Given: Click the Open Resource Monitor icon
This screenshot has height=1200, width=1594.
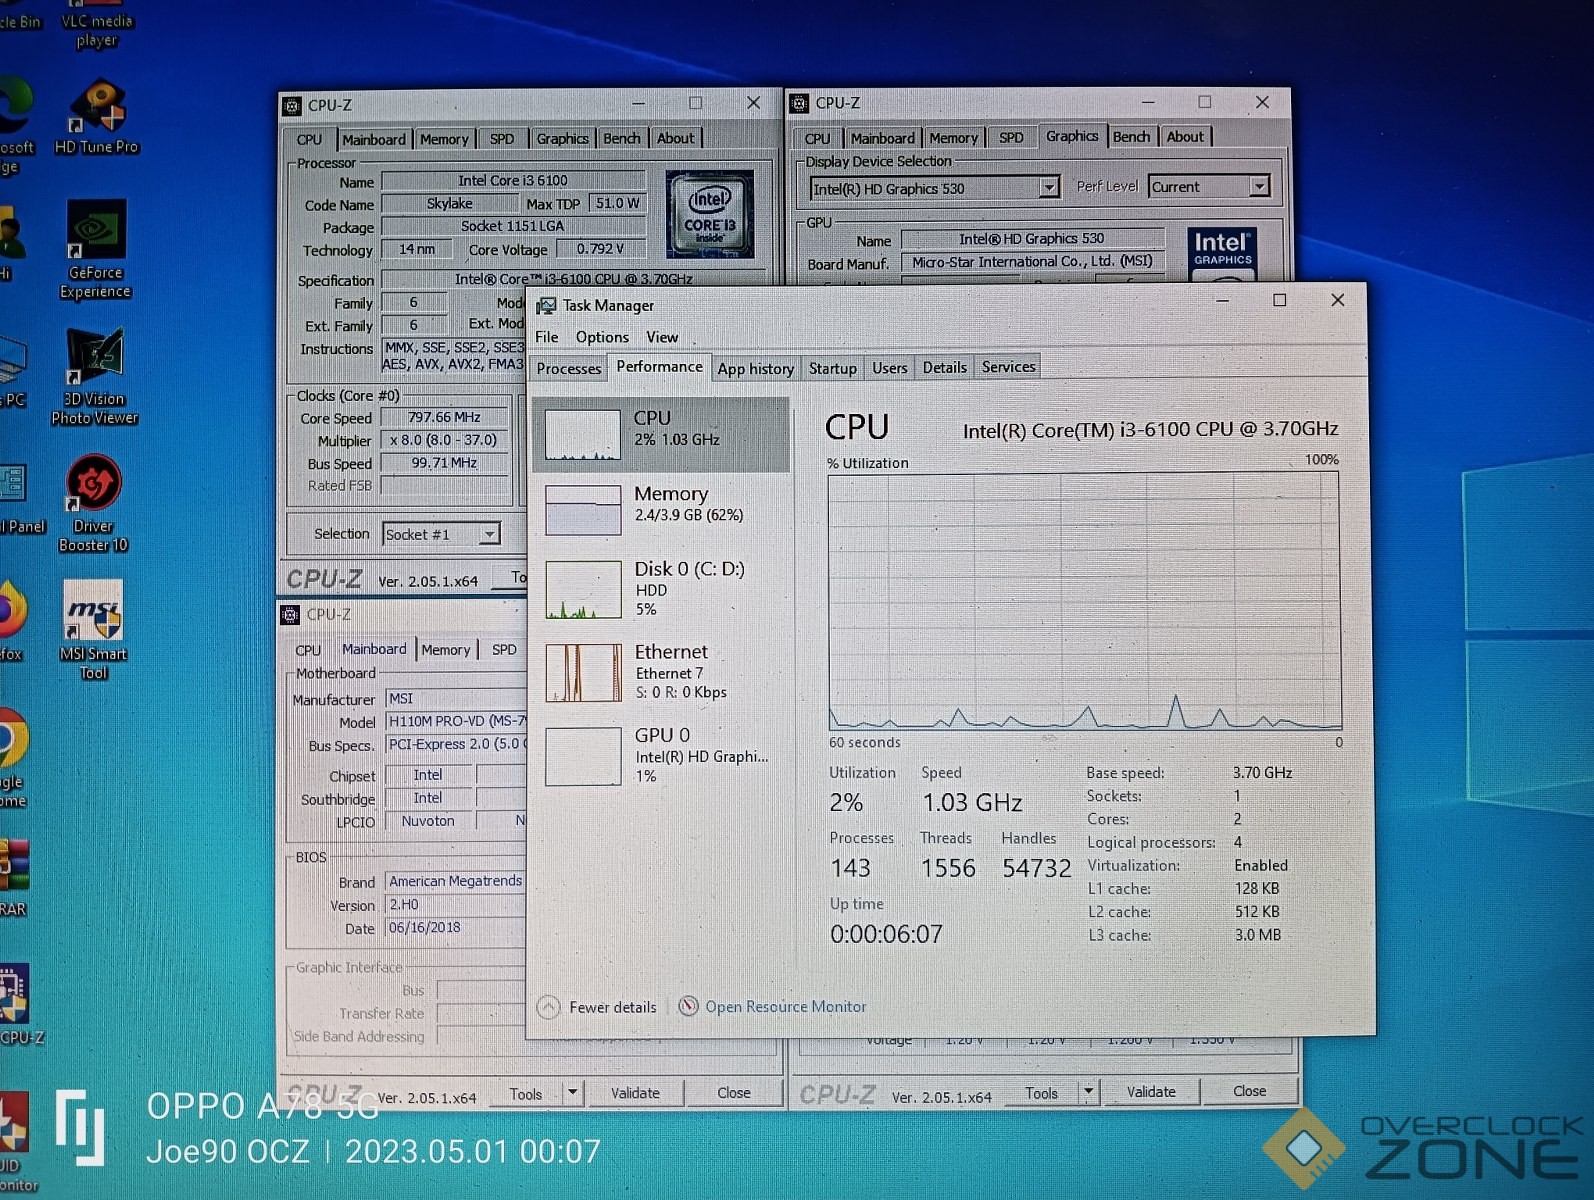Looking at the screenshot, I should 688,1006.
